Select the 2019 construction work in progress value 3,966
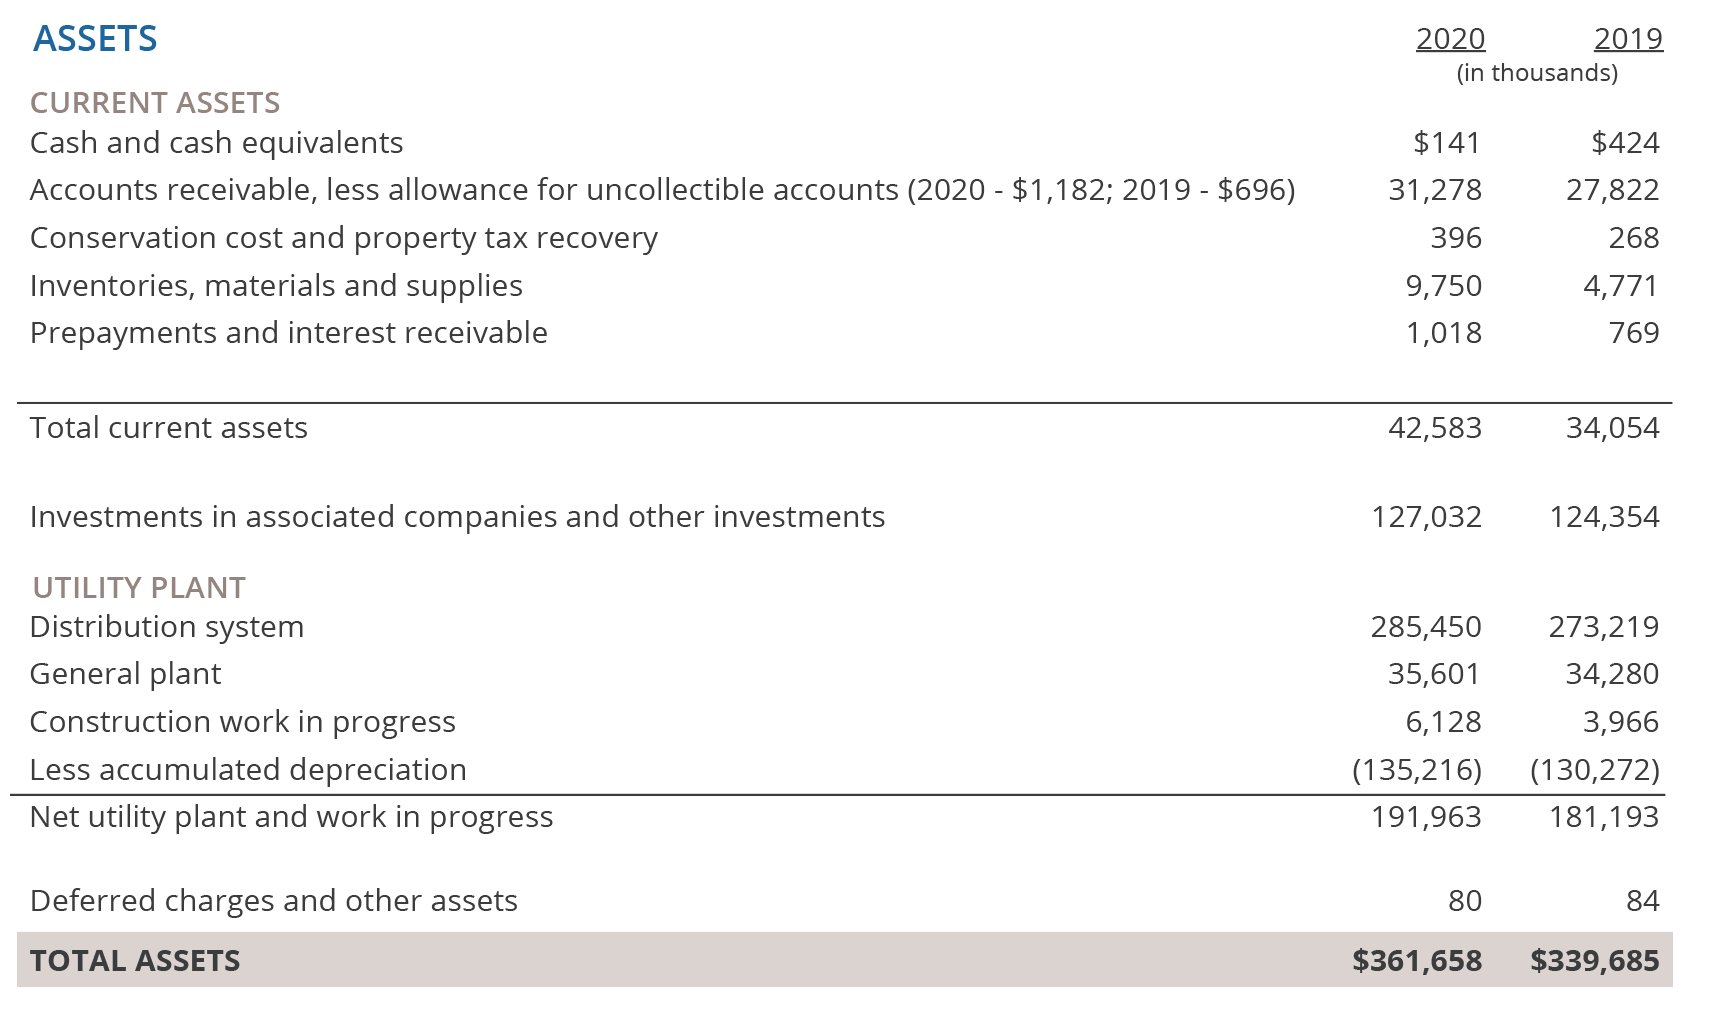This screenshot has width=1710, height=1010. [1620, 722]
